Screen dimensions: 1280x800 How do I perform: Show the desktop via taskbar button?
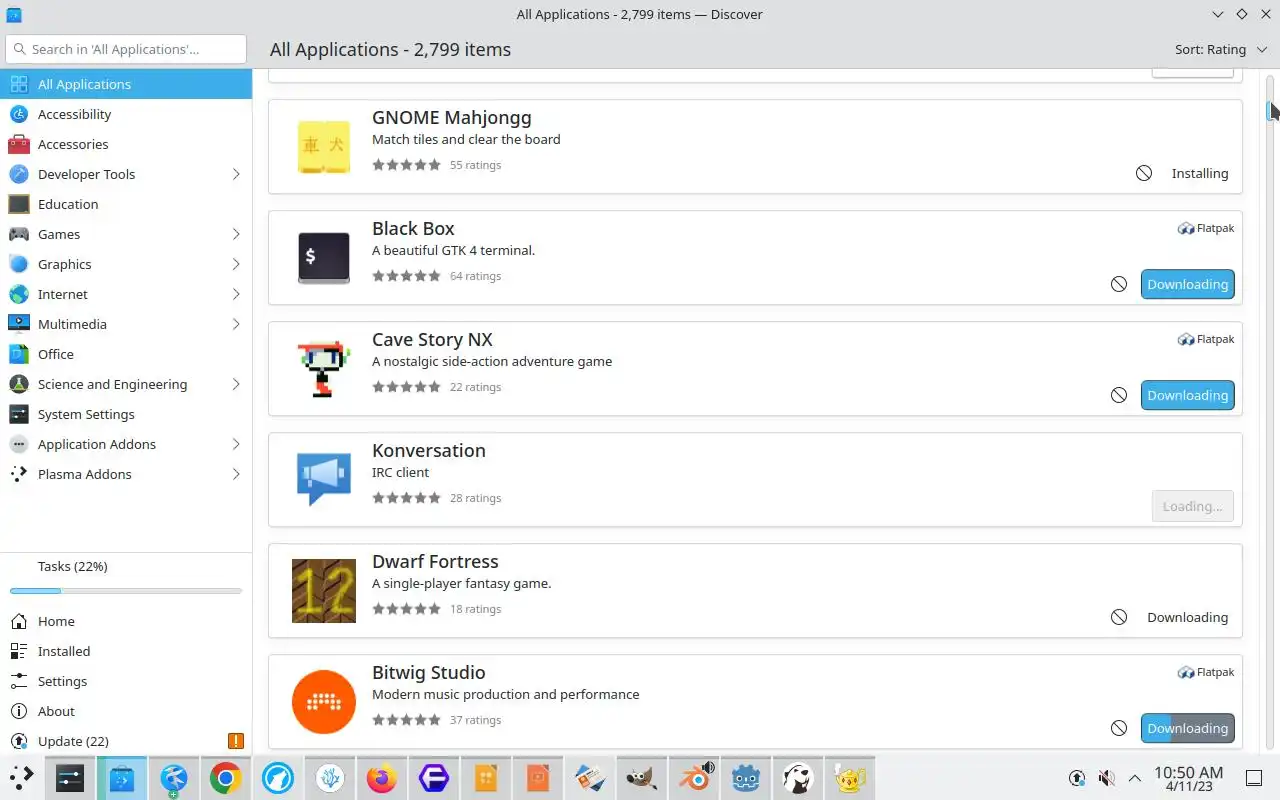1254,778
